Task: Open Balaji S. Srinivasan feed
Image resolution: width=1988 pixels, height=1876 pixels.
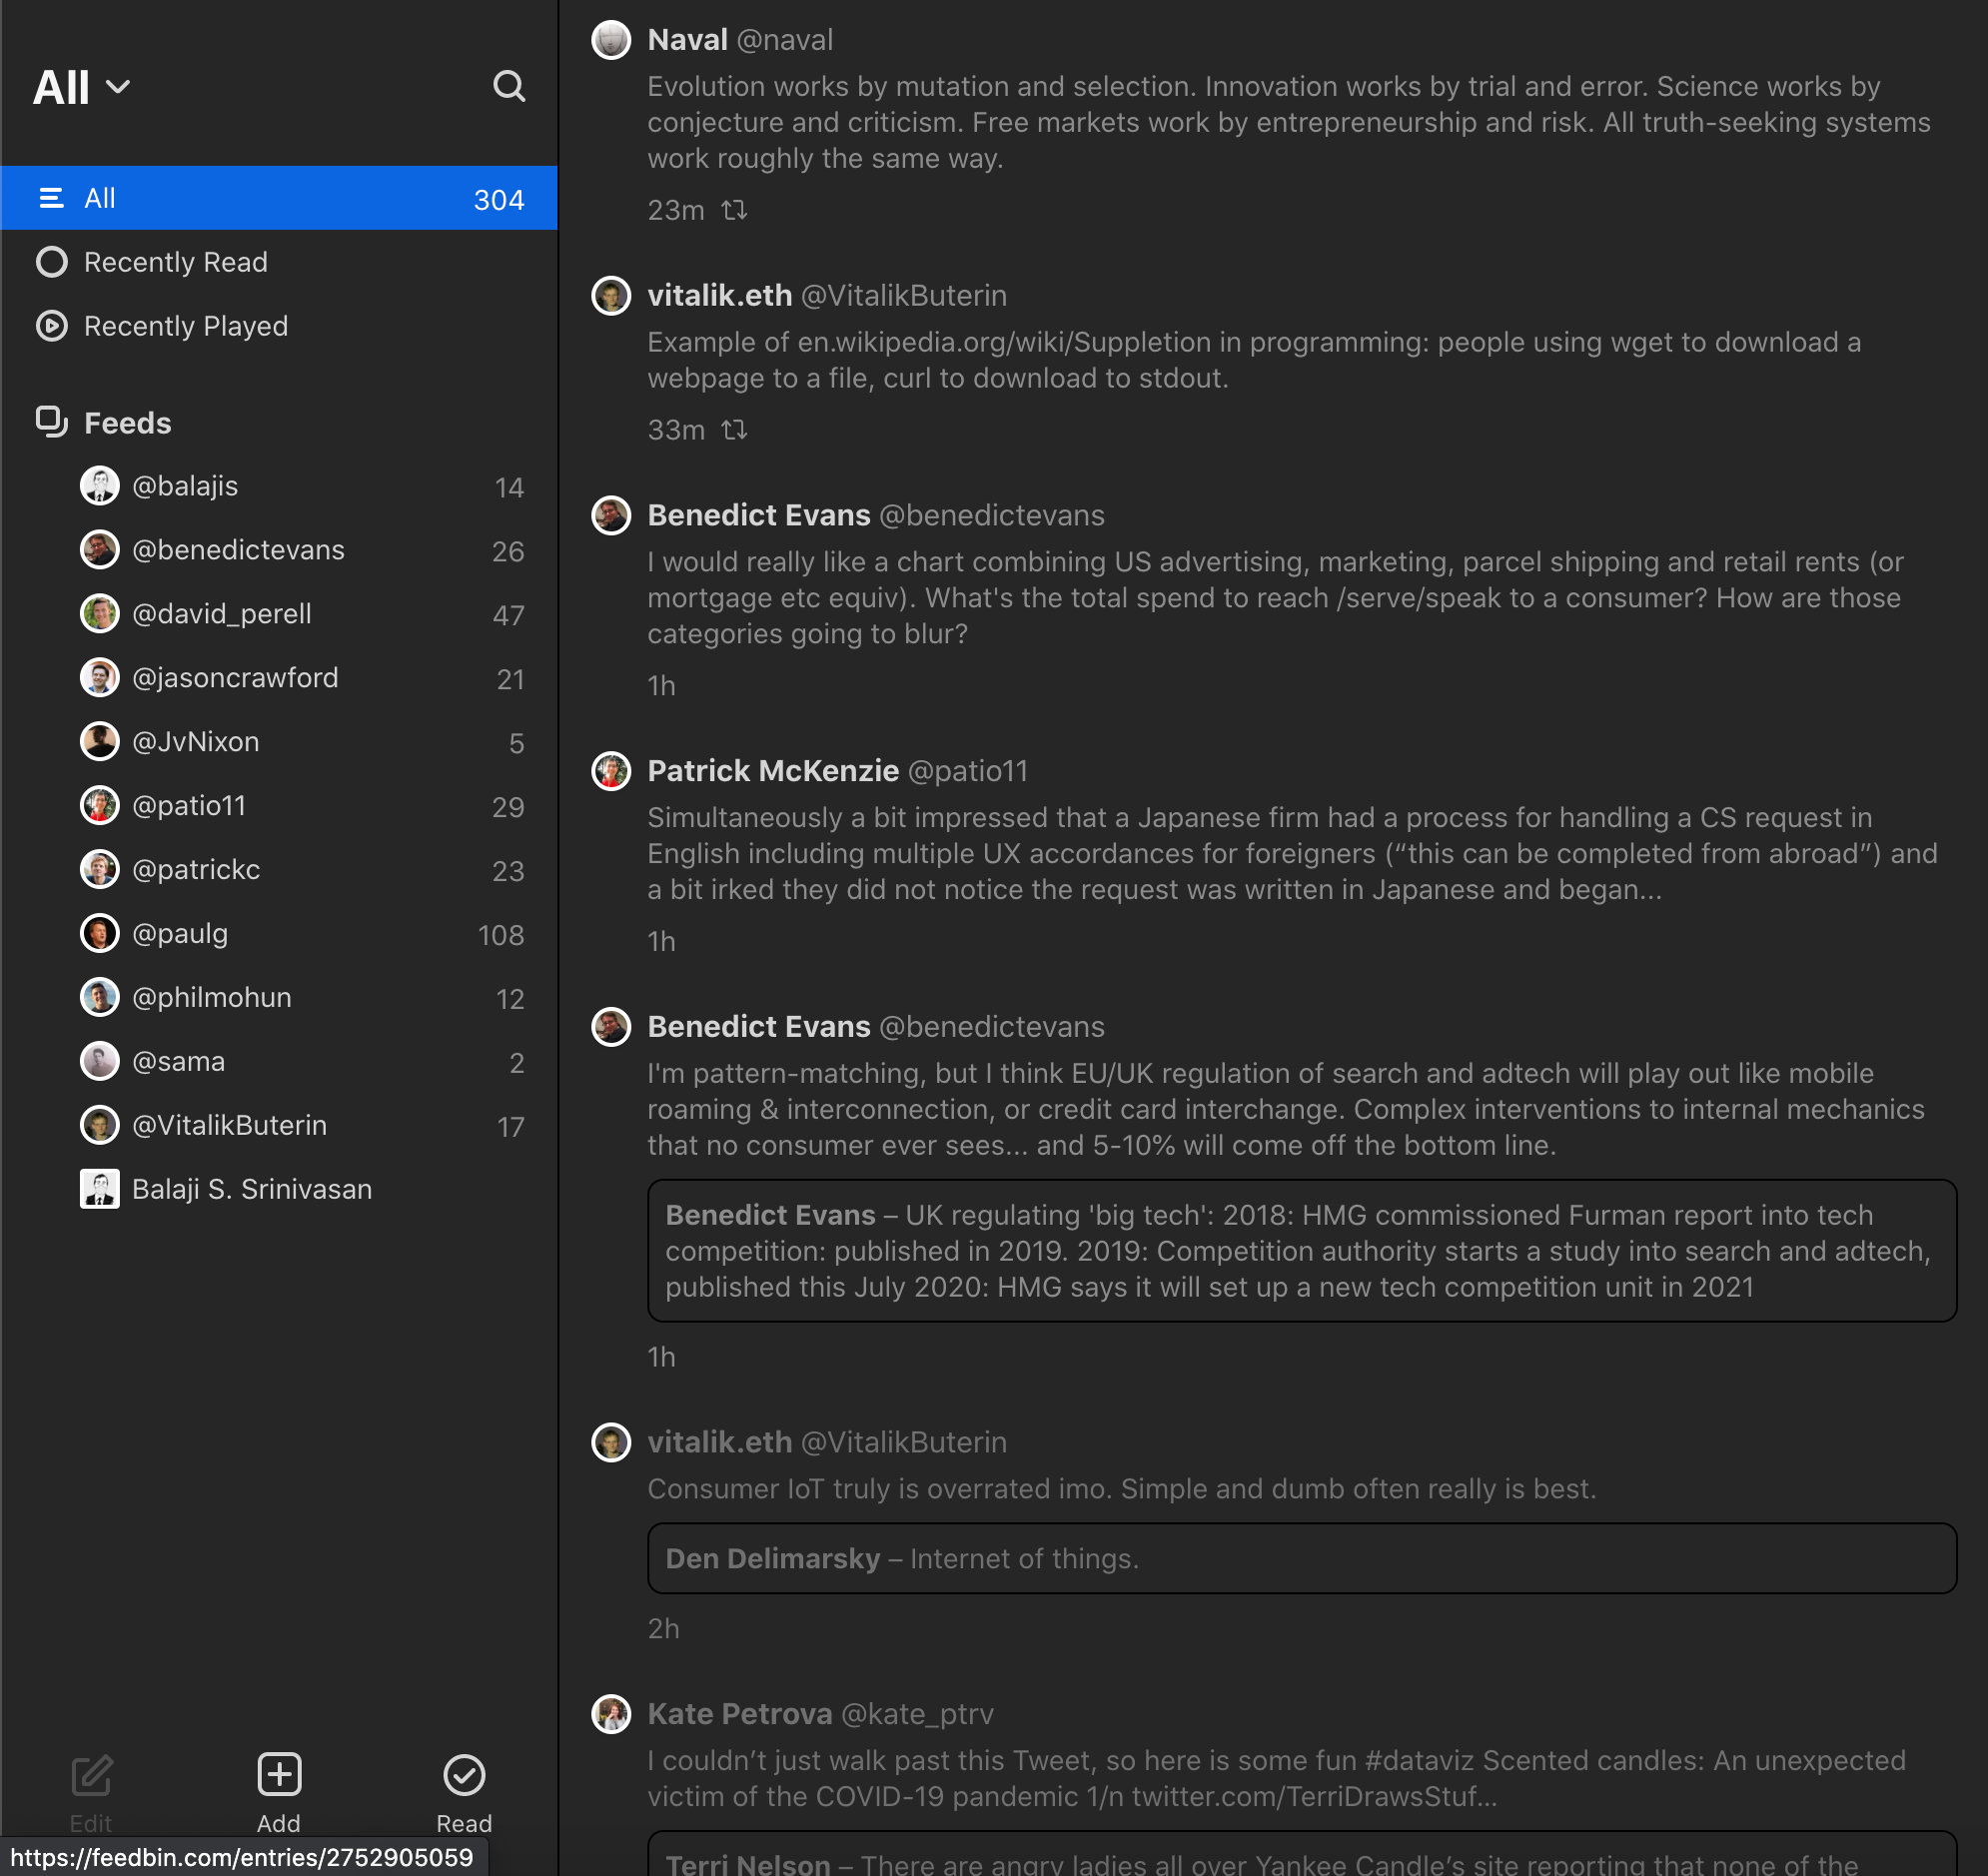Action: [251, 1189]
